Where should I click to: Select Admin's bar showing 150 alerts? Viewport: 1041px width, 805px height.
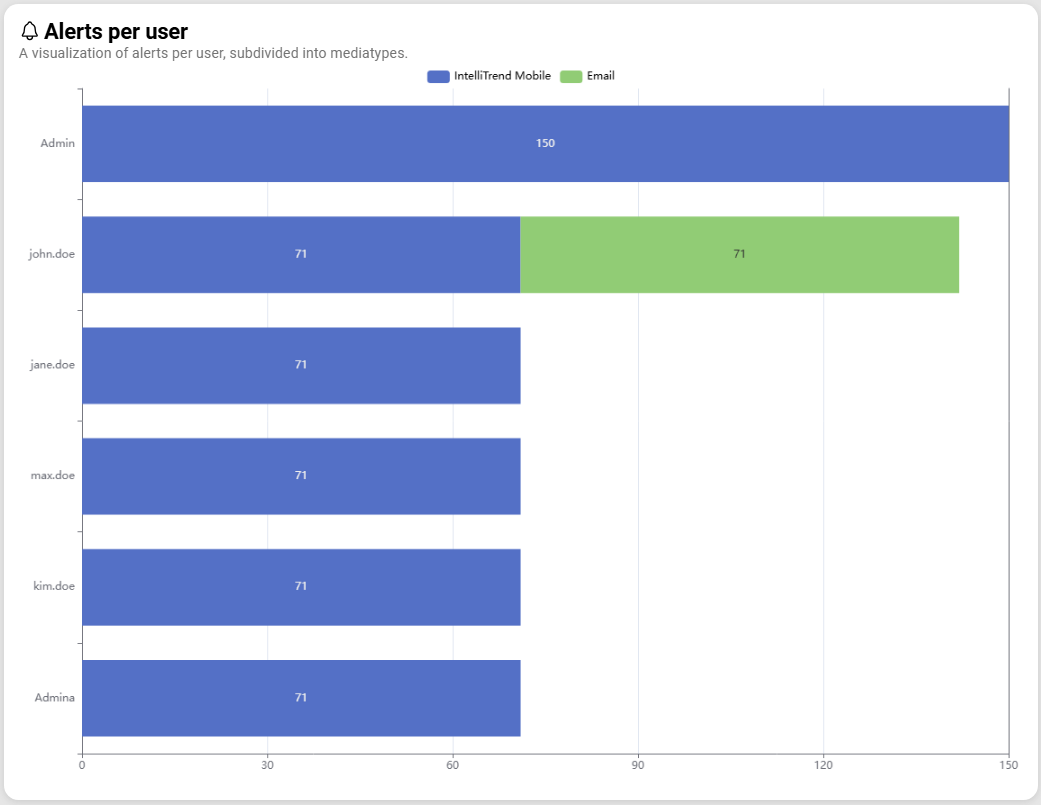coord(545,143)
